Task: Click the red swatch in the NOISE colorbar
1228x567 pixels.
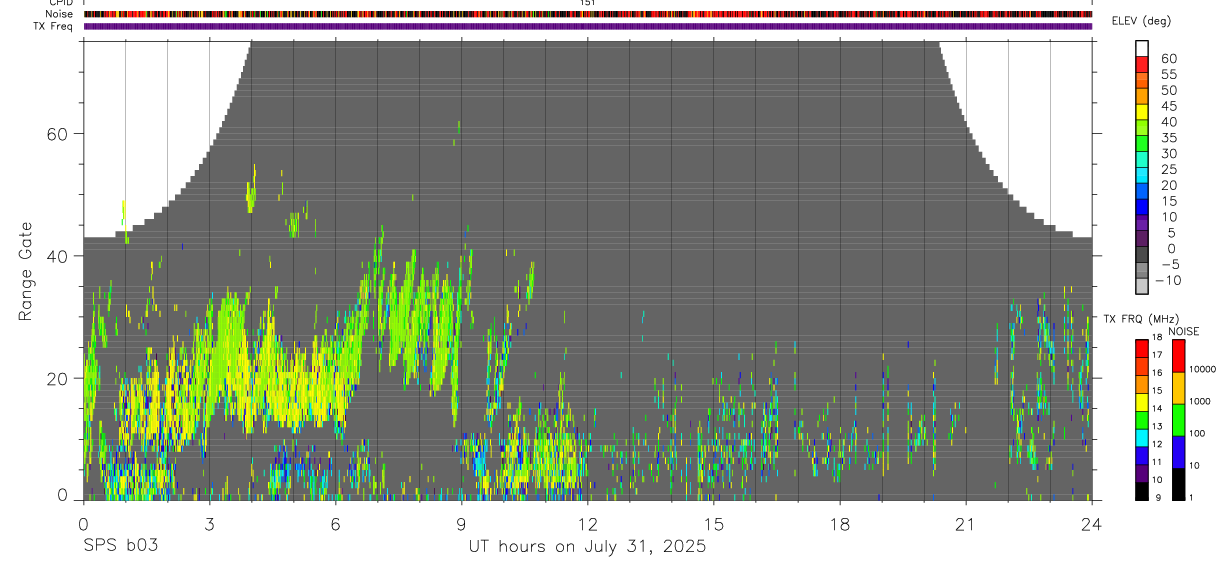Action: (1178, 355)
